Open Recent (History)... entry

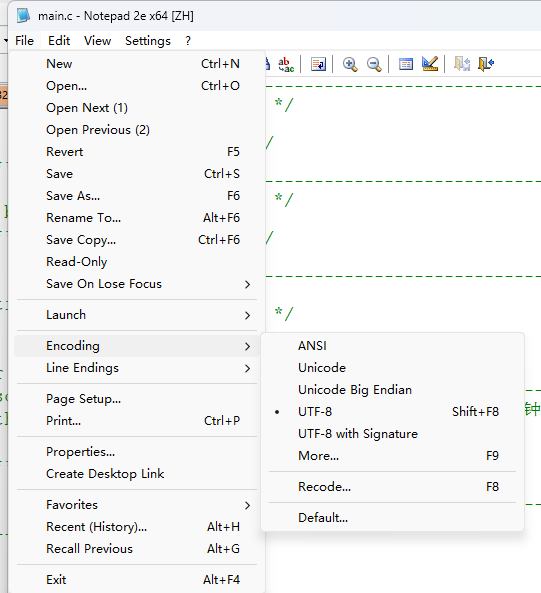click(136, 526)
